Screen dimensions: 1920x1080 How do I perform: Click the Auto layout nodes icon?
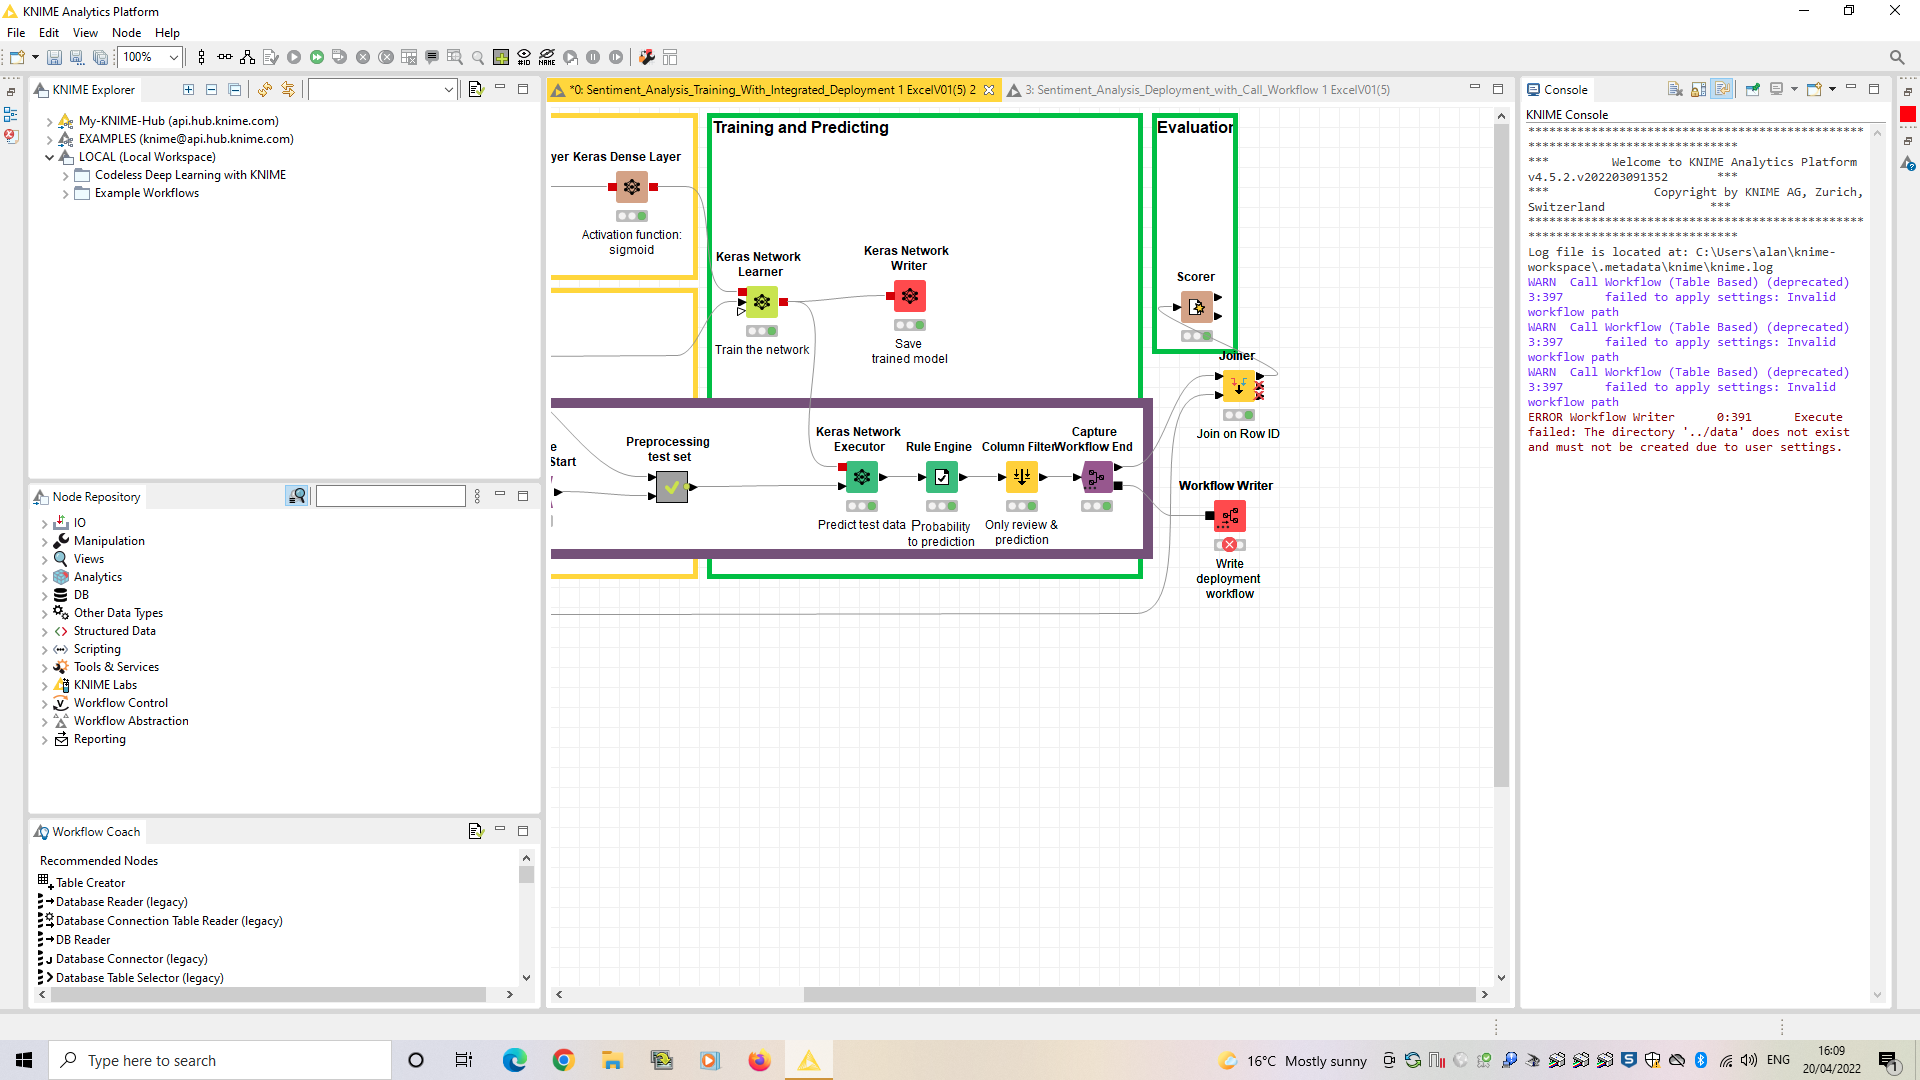coord(247,58)
